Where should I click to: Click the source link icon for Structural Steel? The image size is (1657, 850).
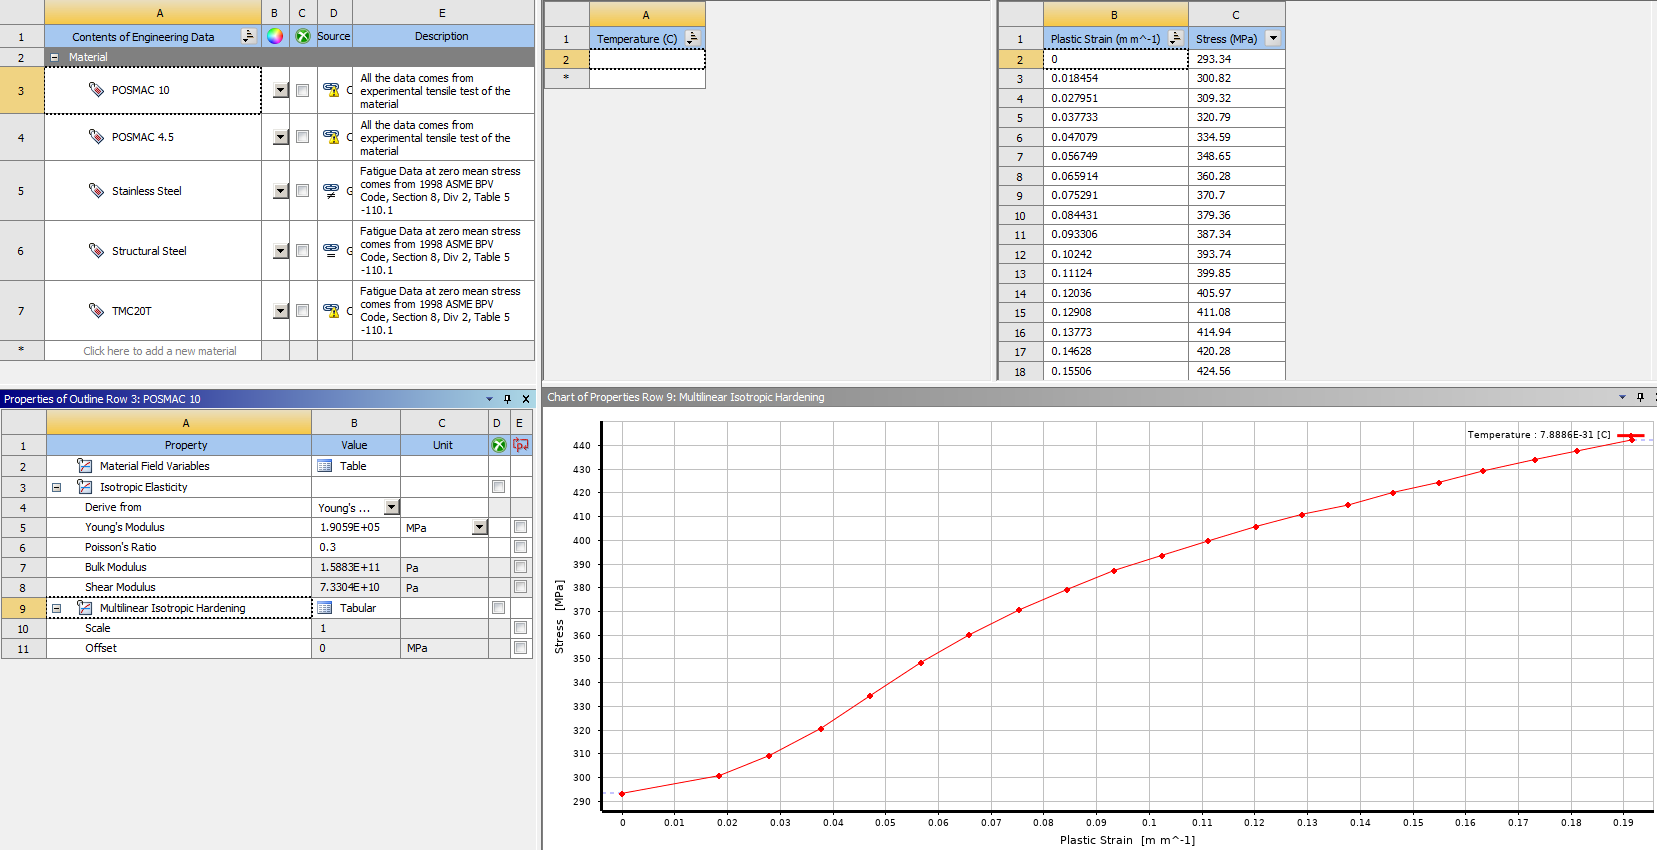pos(331,250)
